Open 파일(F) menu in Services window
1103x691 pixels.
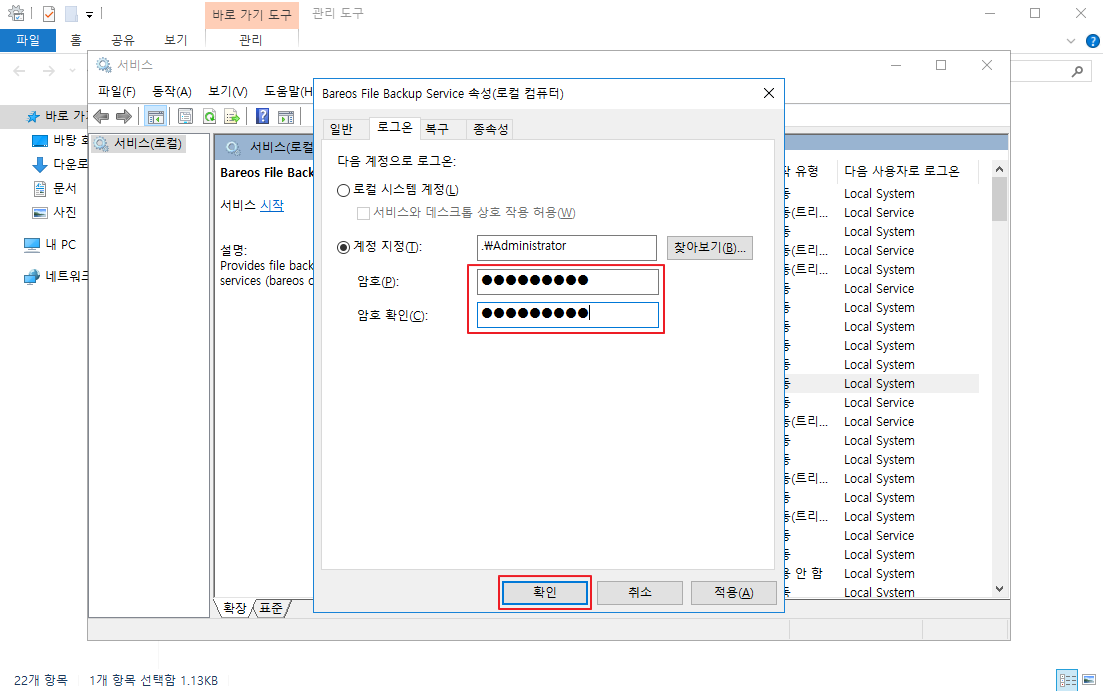(117, 91)
